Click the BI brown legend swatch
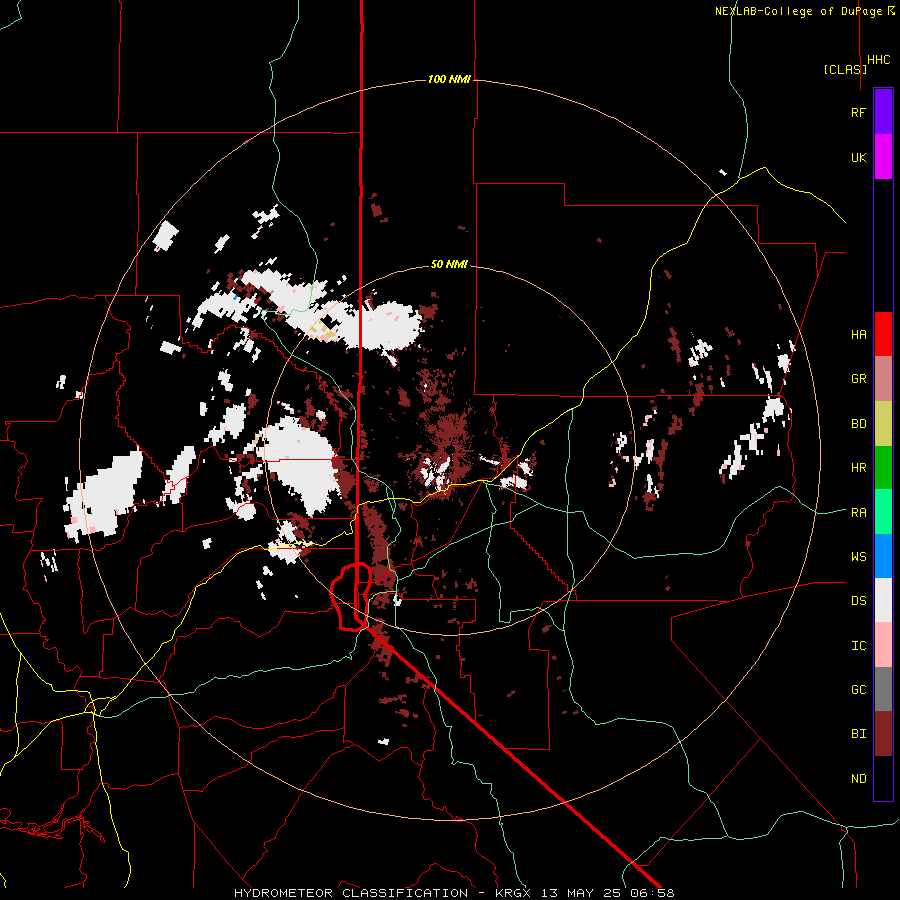900x900 pixels. coord(883,734)
